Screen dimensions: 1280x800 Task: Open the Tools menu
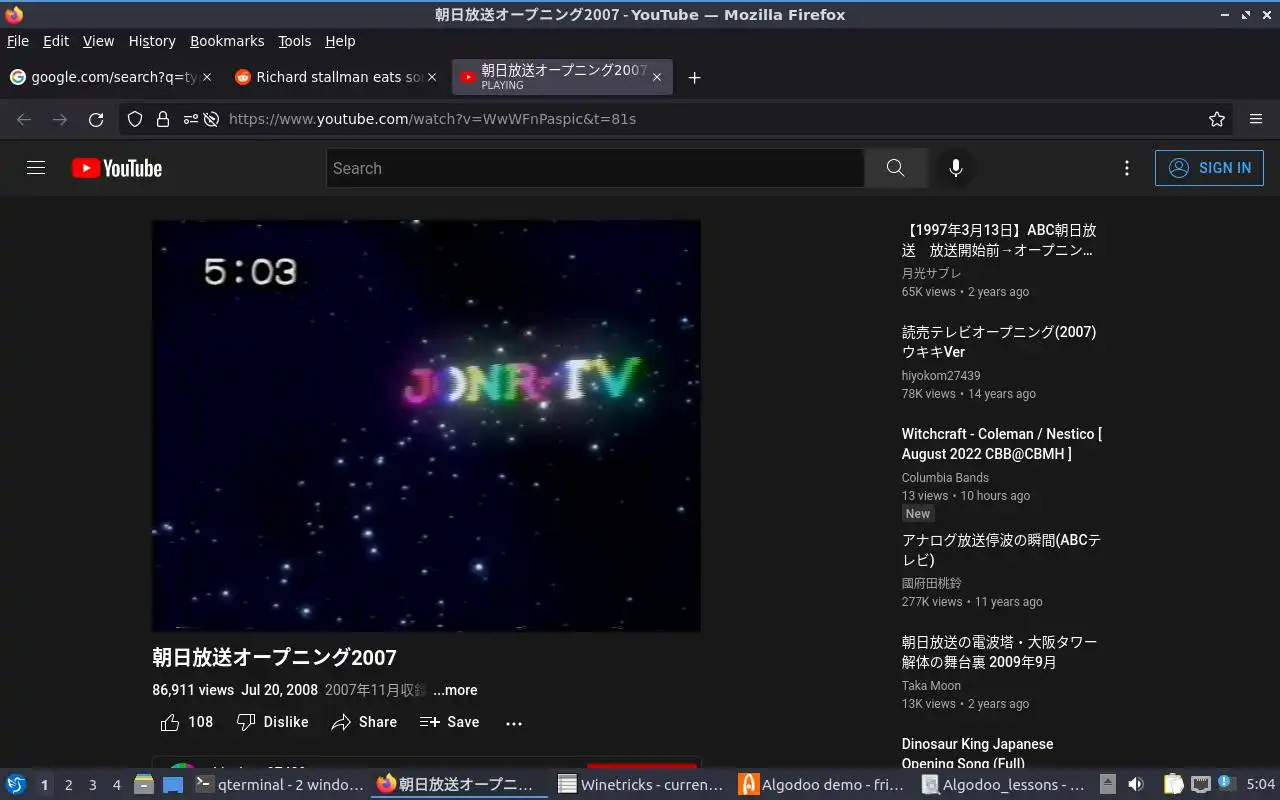295,41
